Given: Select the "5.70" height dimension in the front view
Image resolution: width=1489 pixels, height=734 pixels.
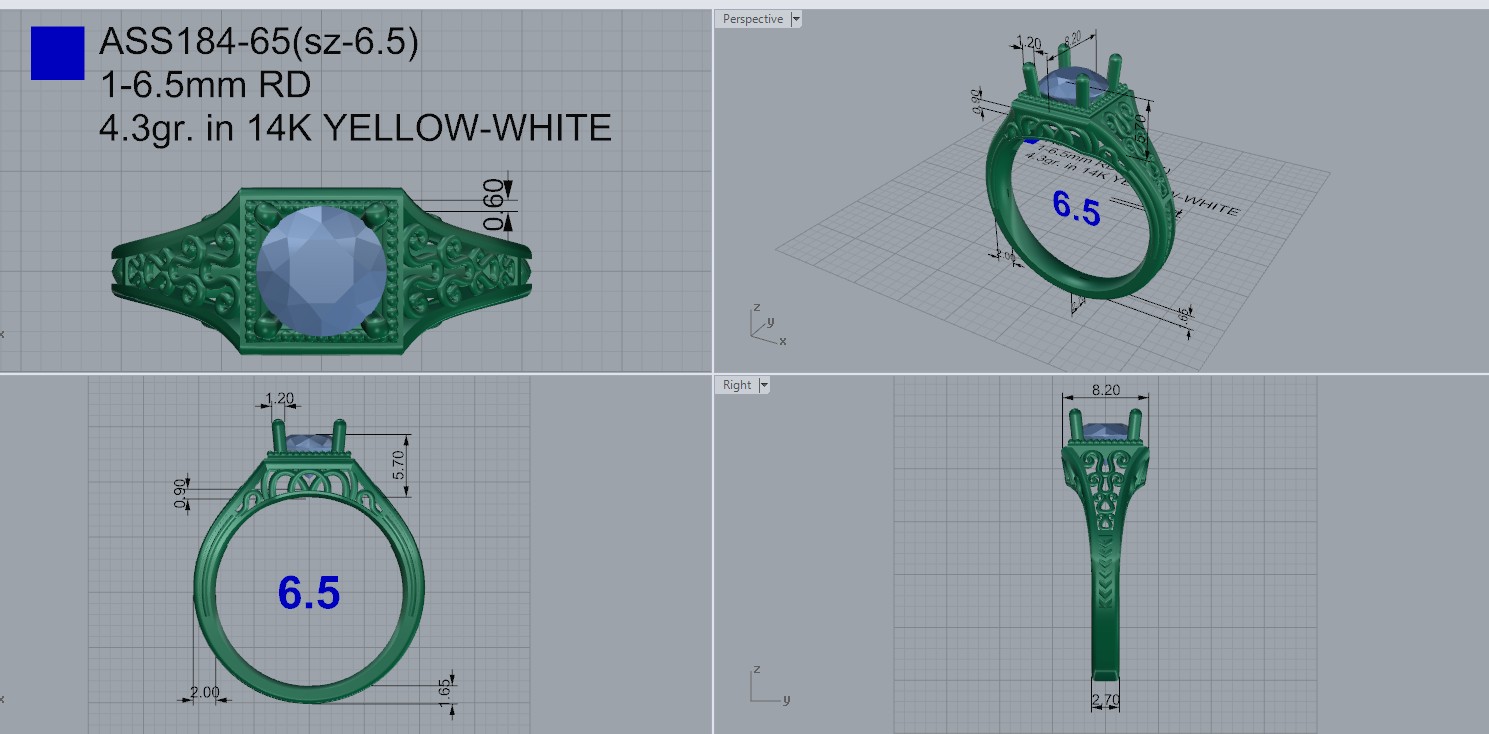Looking at the screenshot, I should click(399, 465).
